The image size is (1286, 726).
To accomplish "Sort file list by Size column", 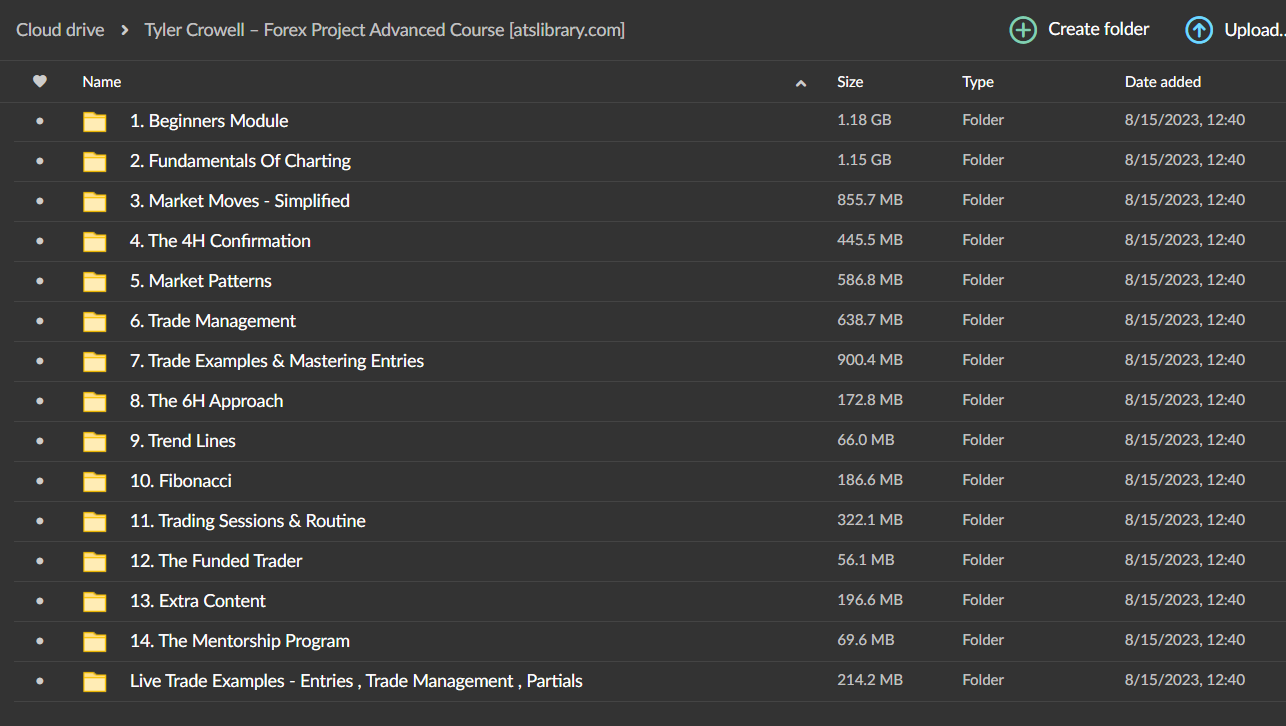I will [850, 82].
